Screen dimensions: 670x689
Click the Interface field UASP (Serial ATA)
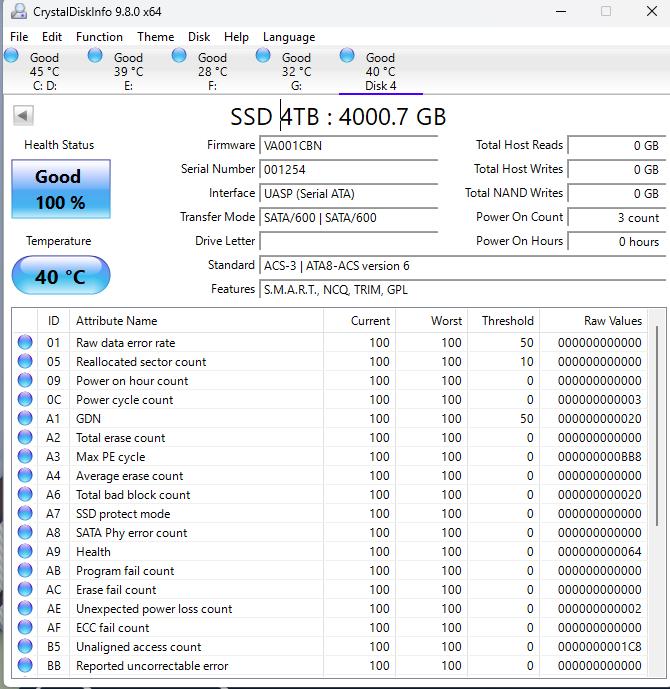(x=349, y=193)
